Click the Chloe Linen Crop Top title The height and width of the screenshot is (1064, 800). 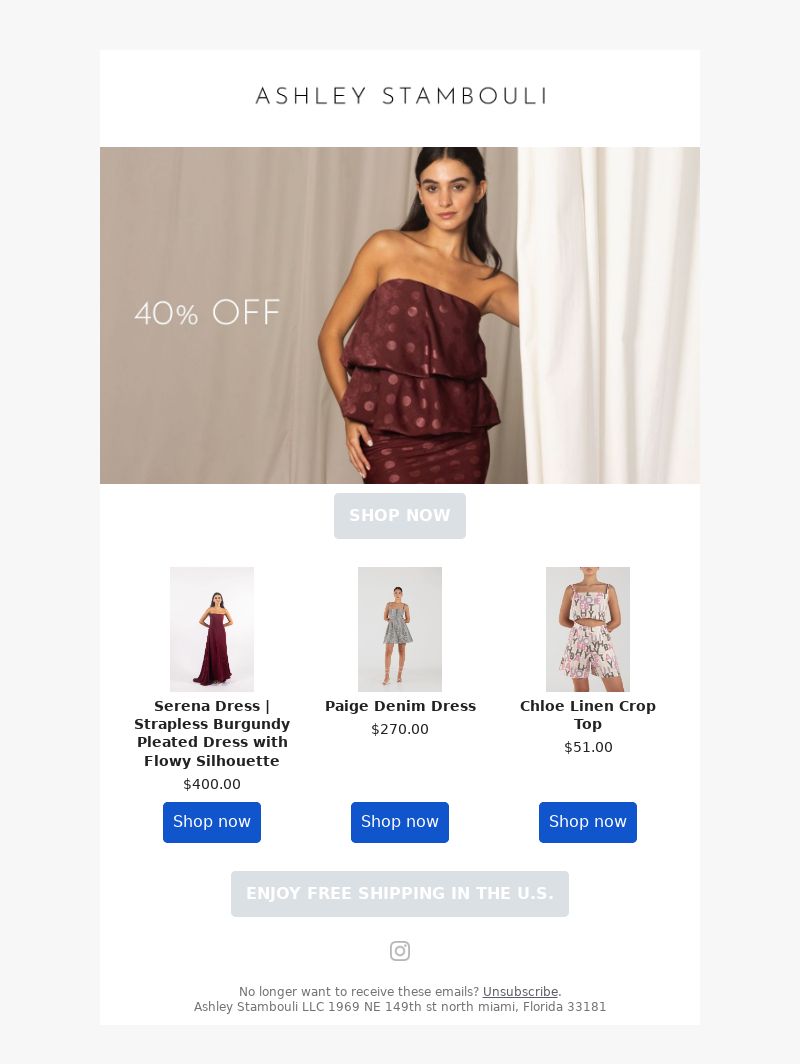[x=588, y=715]
